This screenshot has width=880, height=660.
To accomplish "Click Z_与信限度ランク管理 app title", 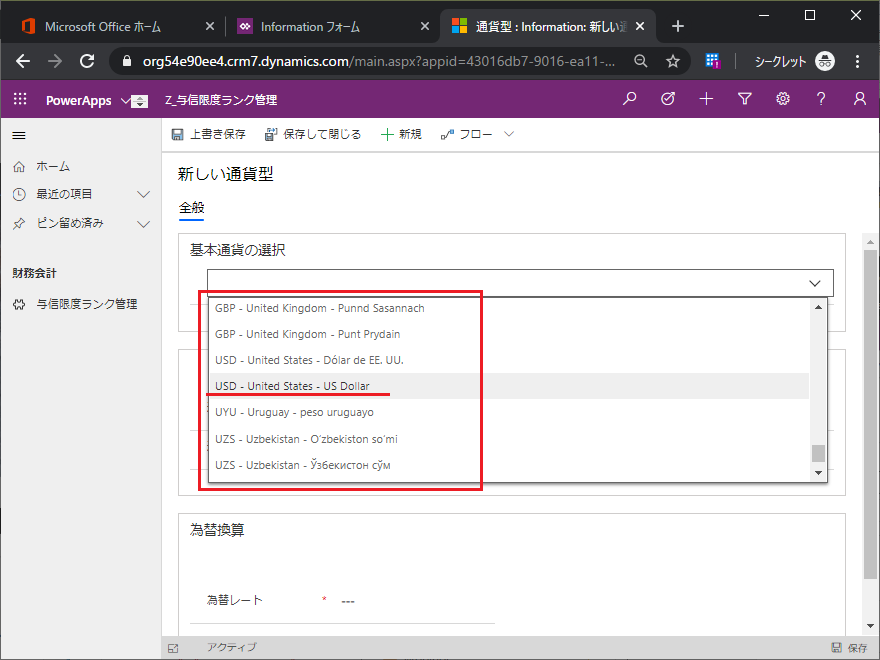I will [221, 100].
